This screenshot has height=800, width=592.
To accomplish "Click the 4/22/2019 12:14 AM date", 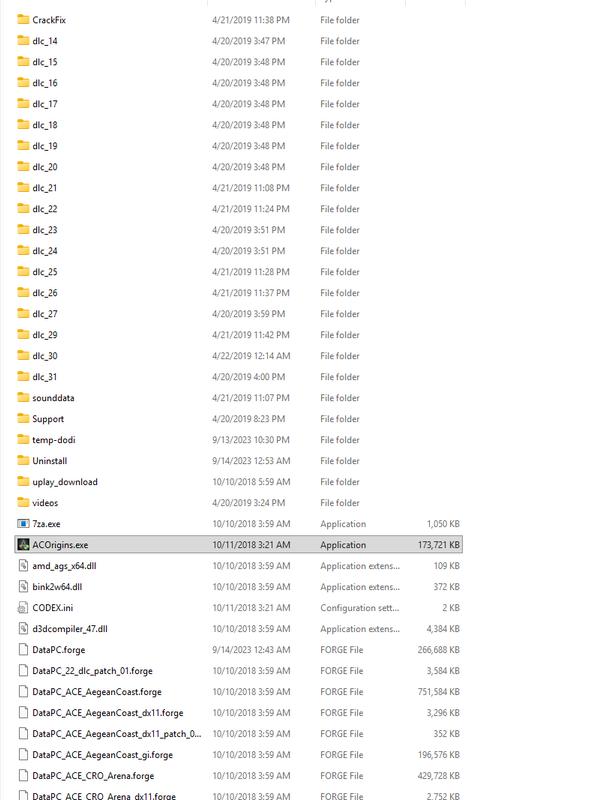I will (251, 356).
